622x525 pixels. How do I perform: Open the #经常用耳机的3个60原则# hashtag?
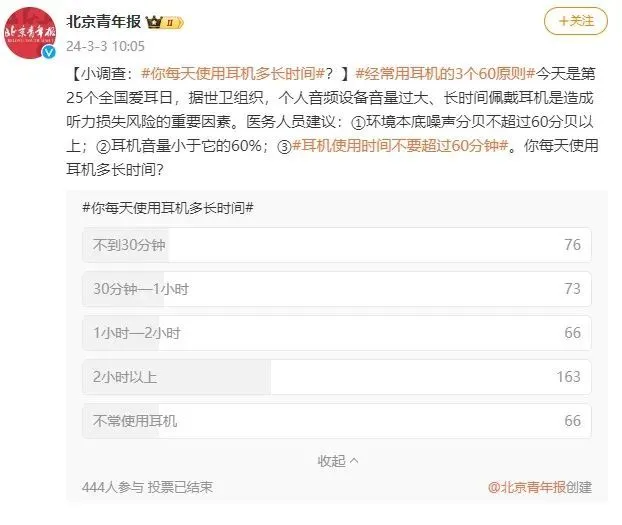431,72
